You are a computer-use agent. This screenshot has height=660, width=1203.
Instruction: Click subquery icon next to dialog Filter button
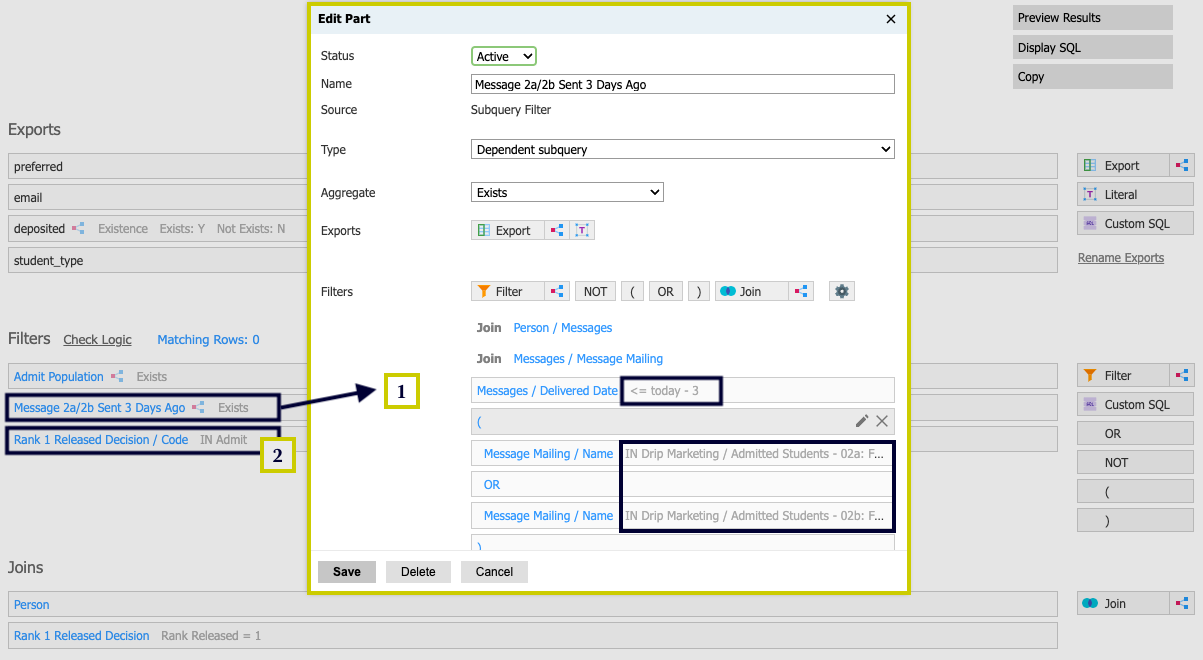tap(557, 291)
